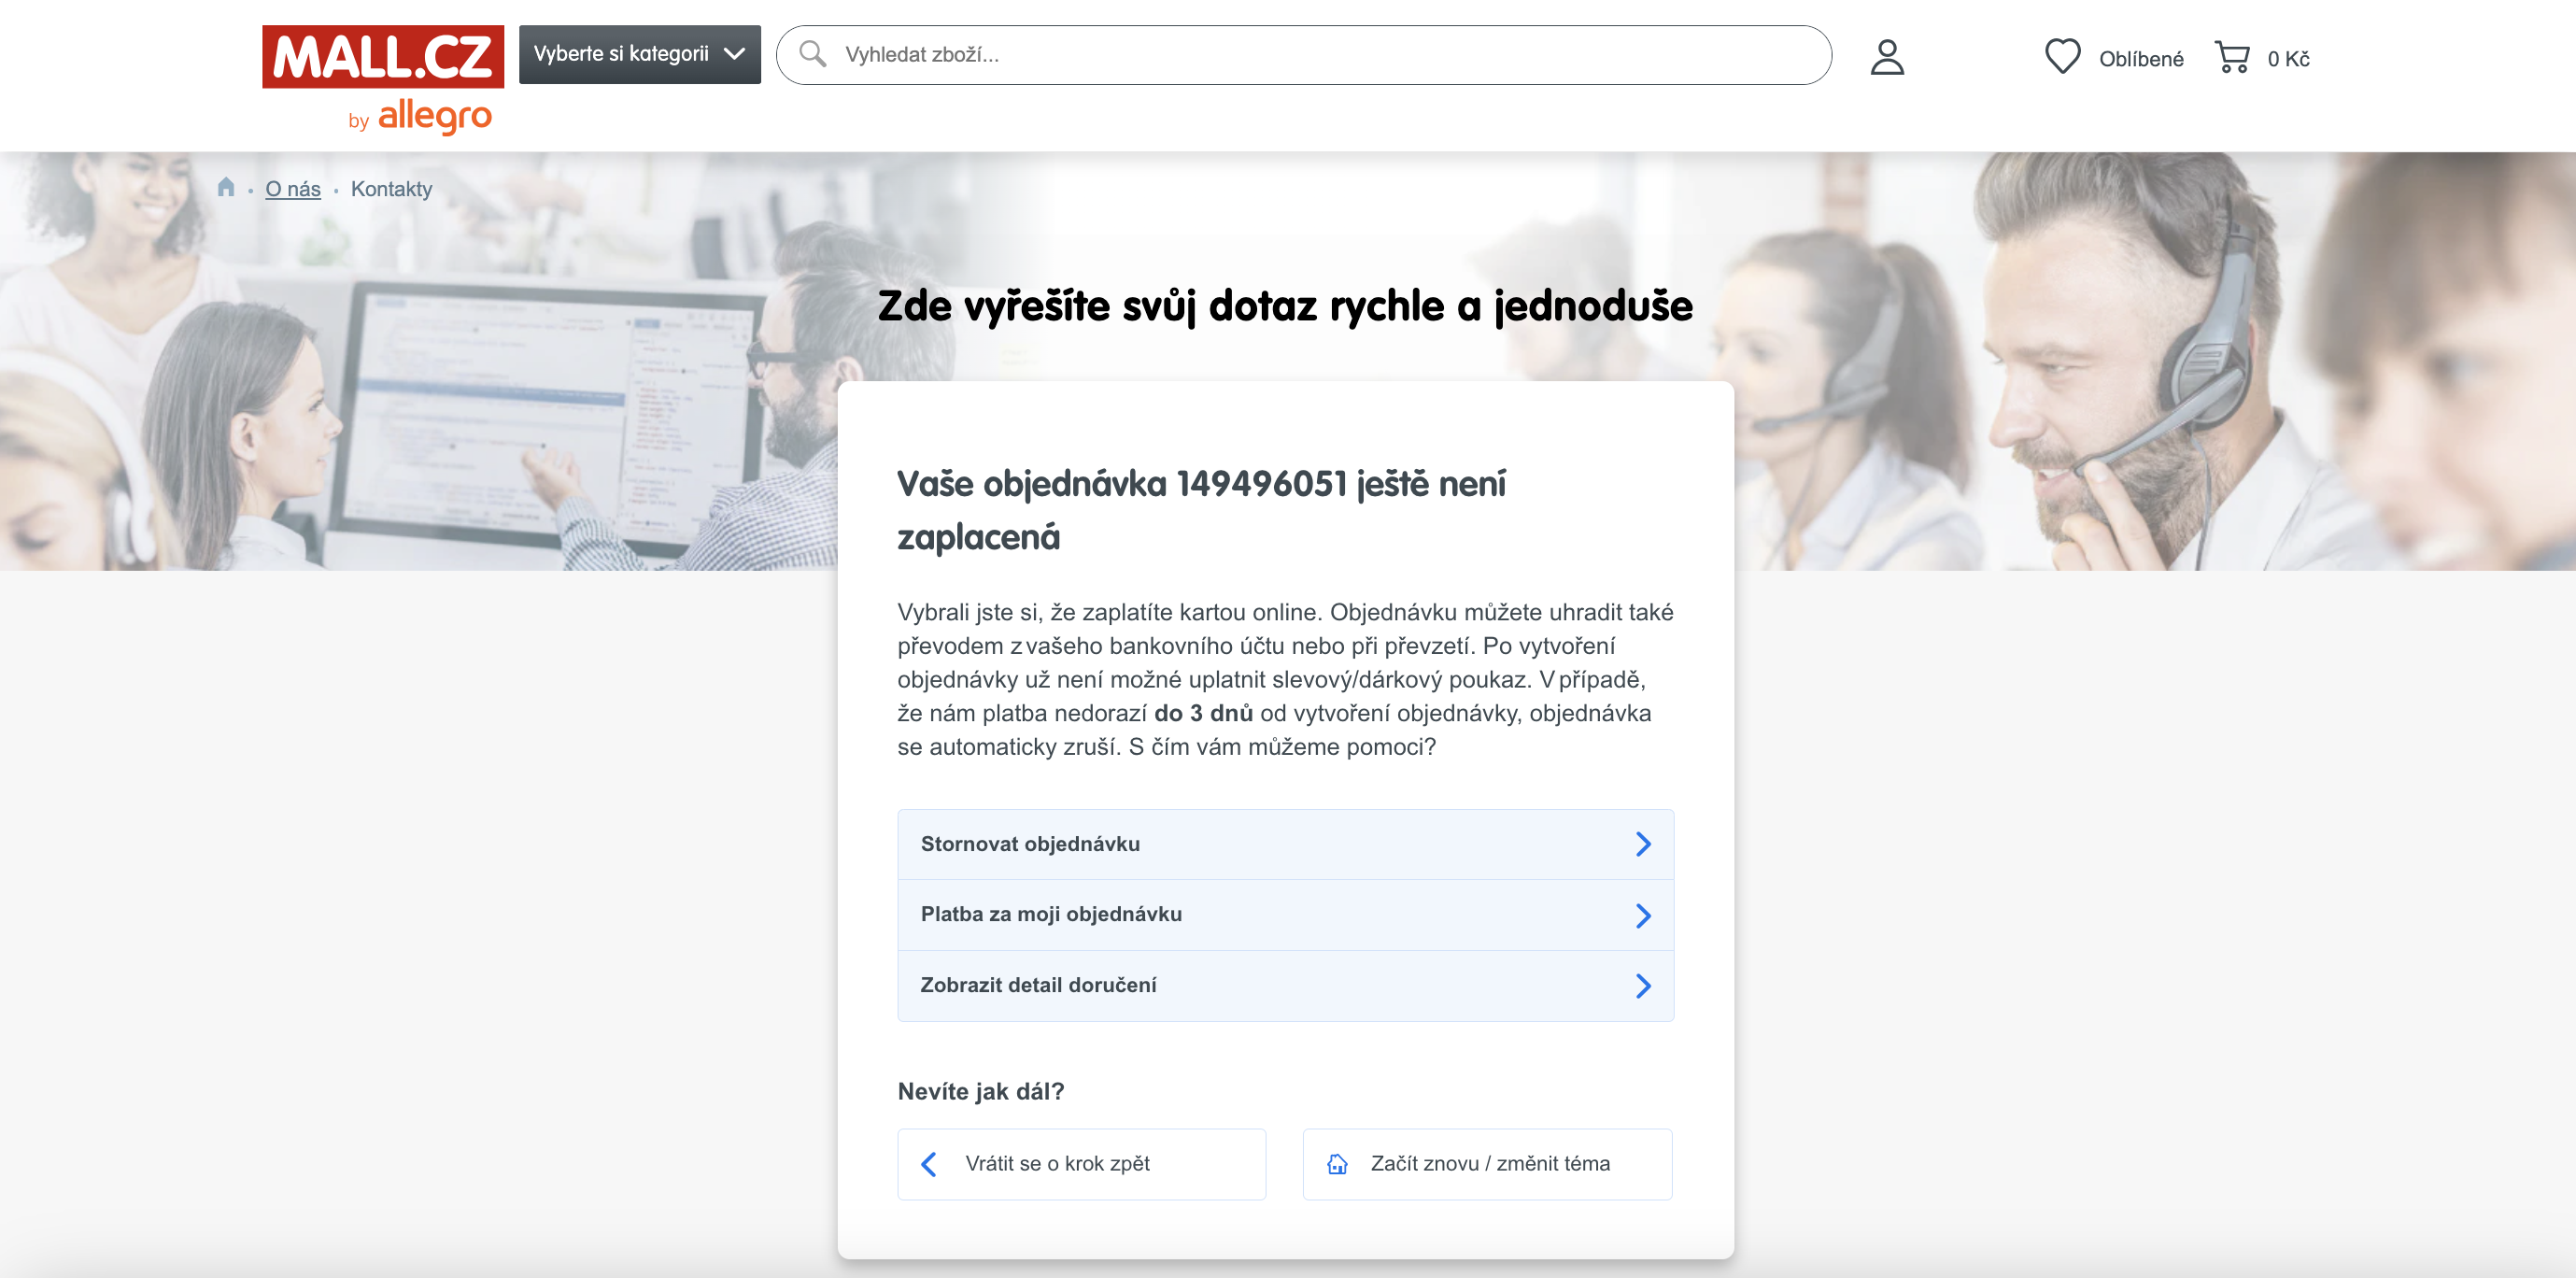Focus the Vyhledat zboží search field

click(x=1300, y=55)
